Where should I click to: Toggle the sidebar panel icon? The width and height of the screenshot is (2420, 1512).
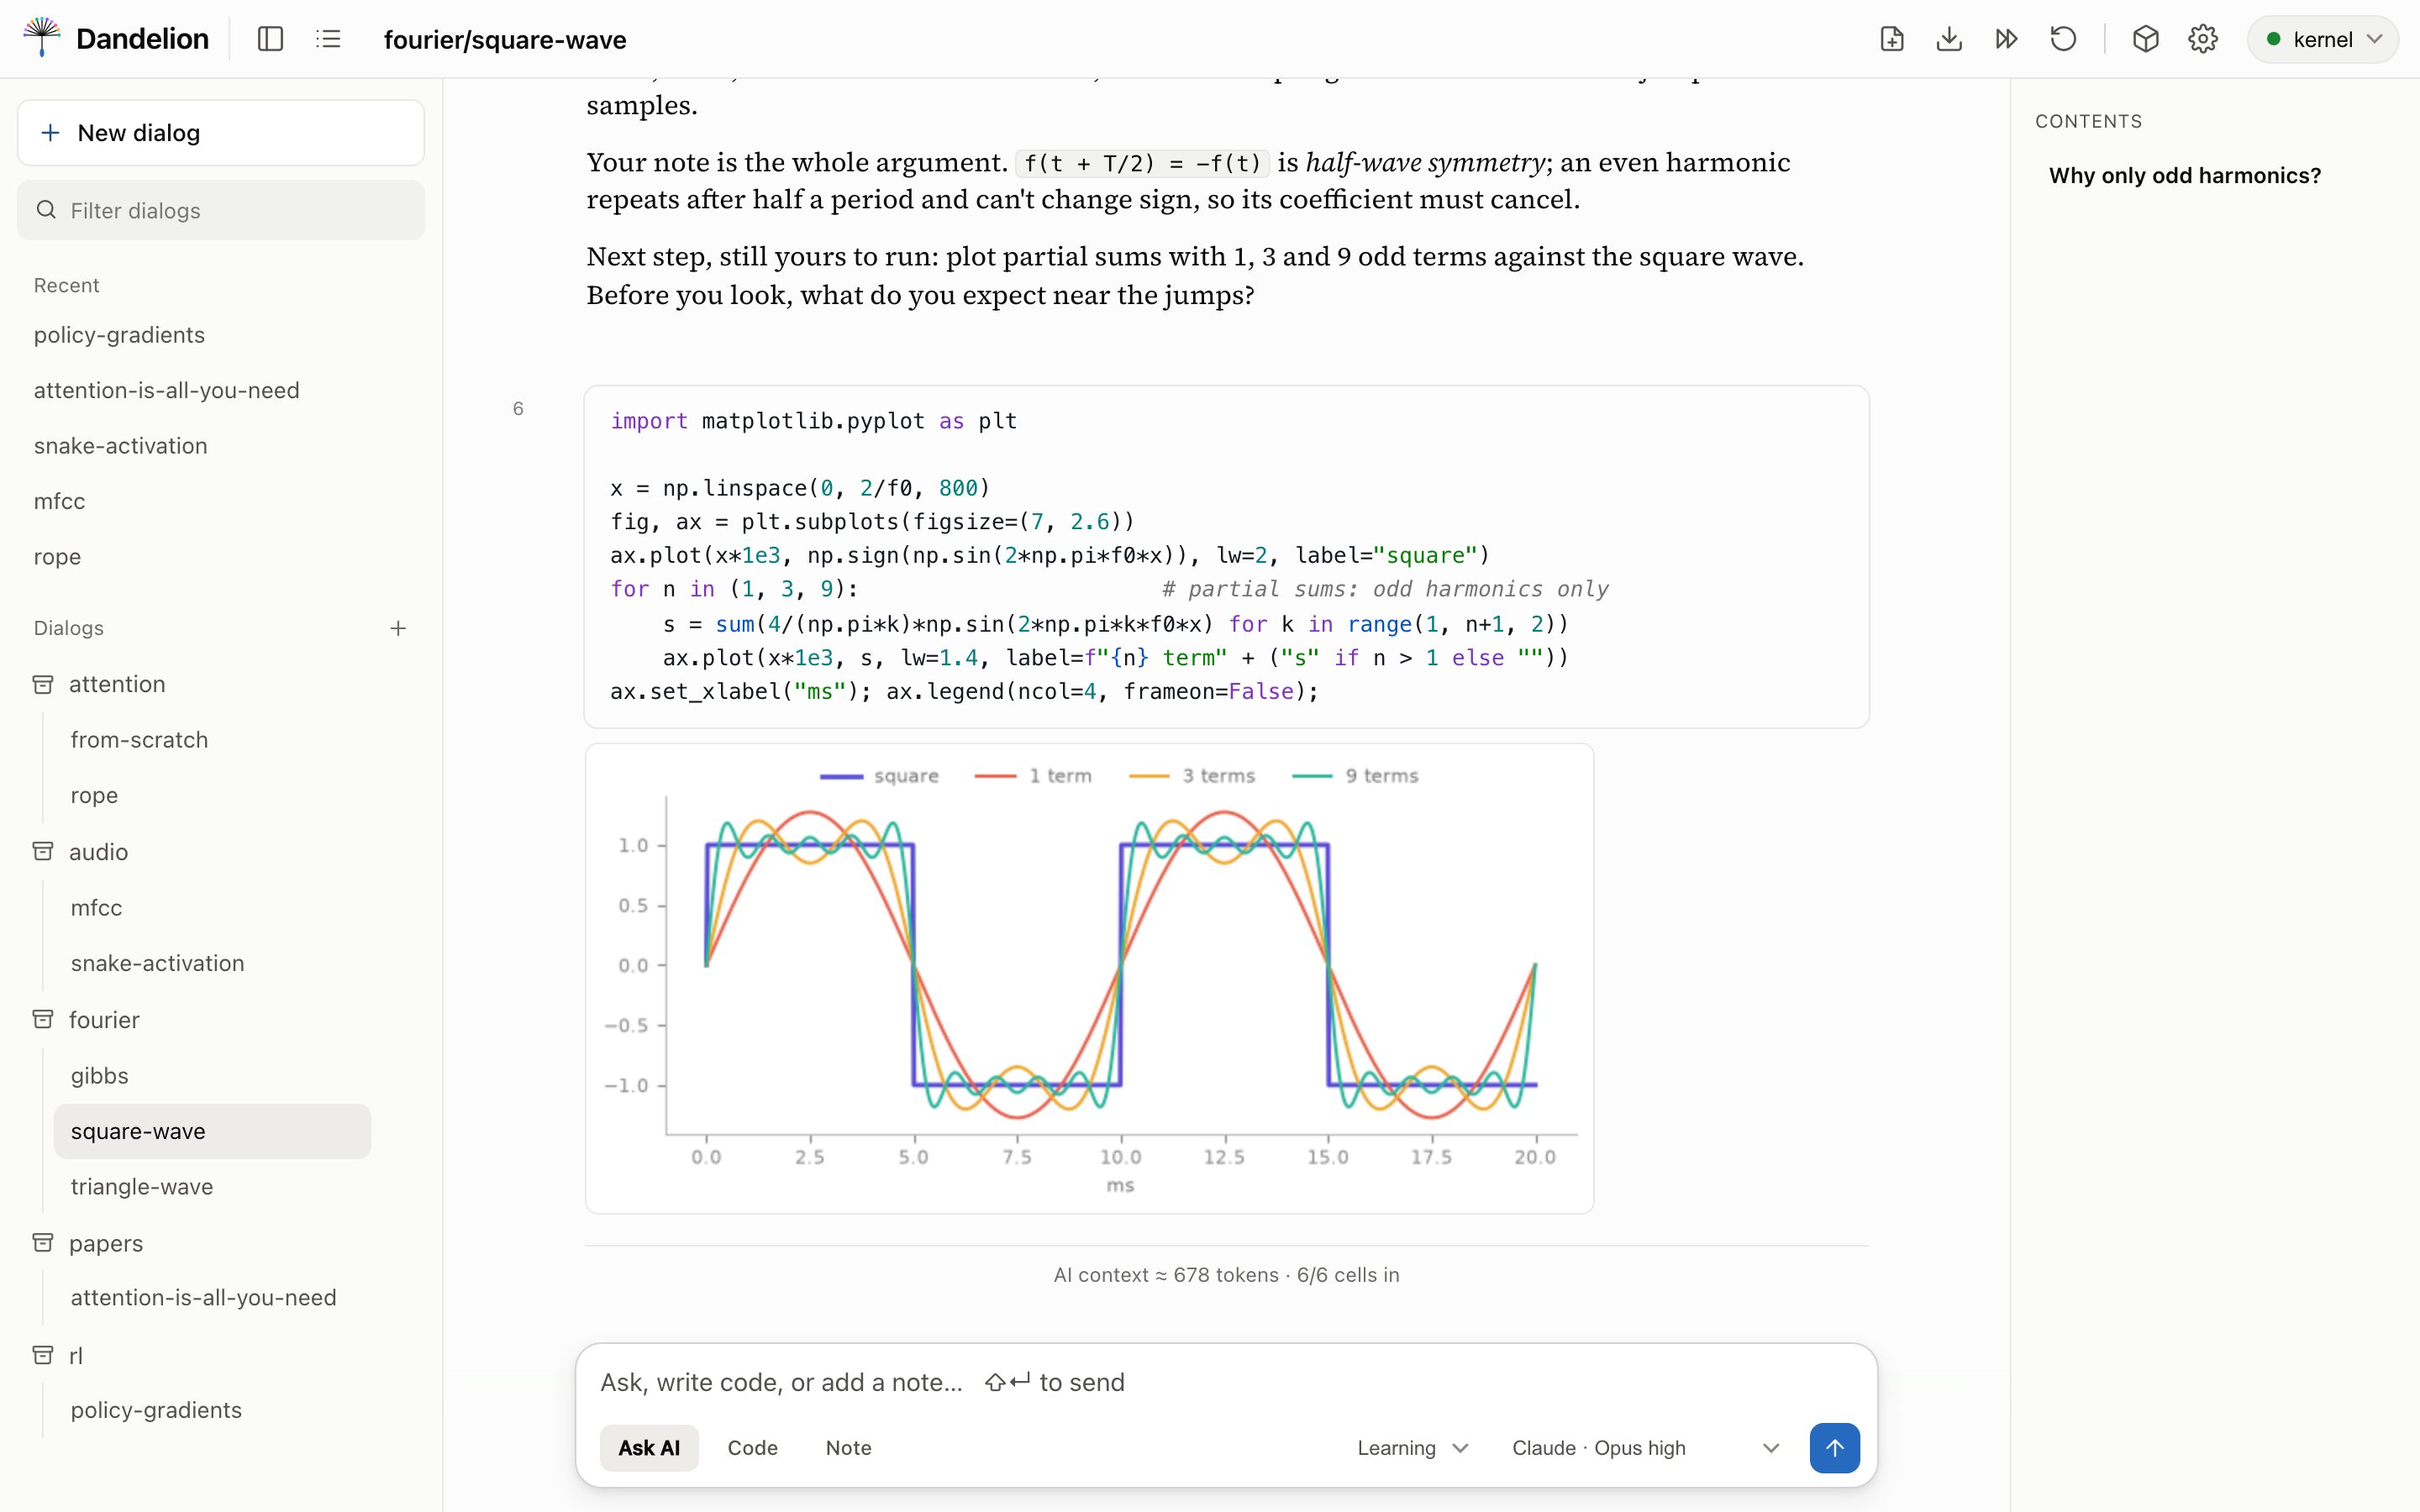click(270, 39)
